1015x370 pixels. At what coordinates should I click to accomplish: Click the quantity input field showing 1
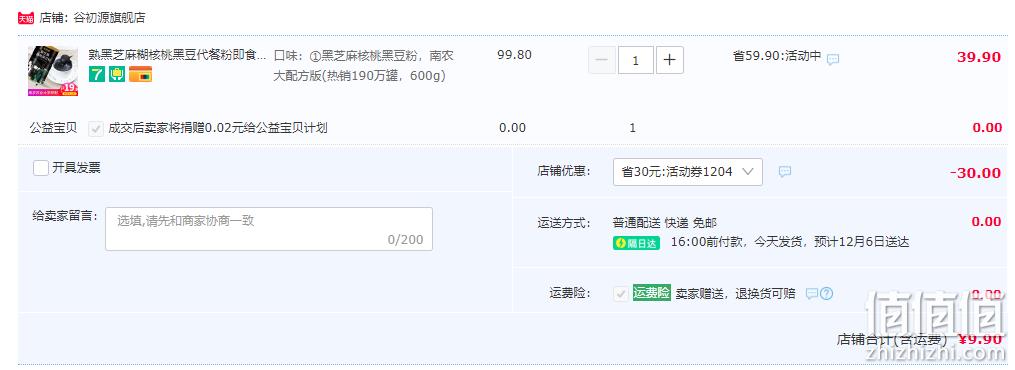click(x=636, y=60)
